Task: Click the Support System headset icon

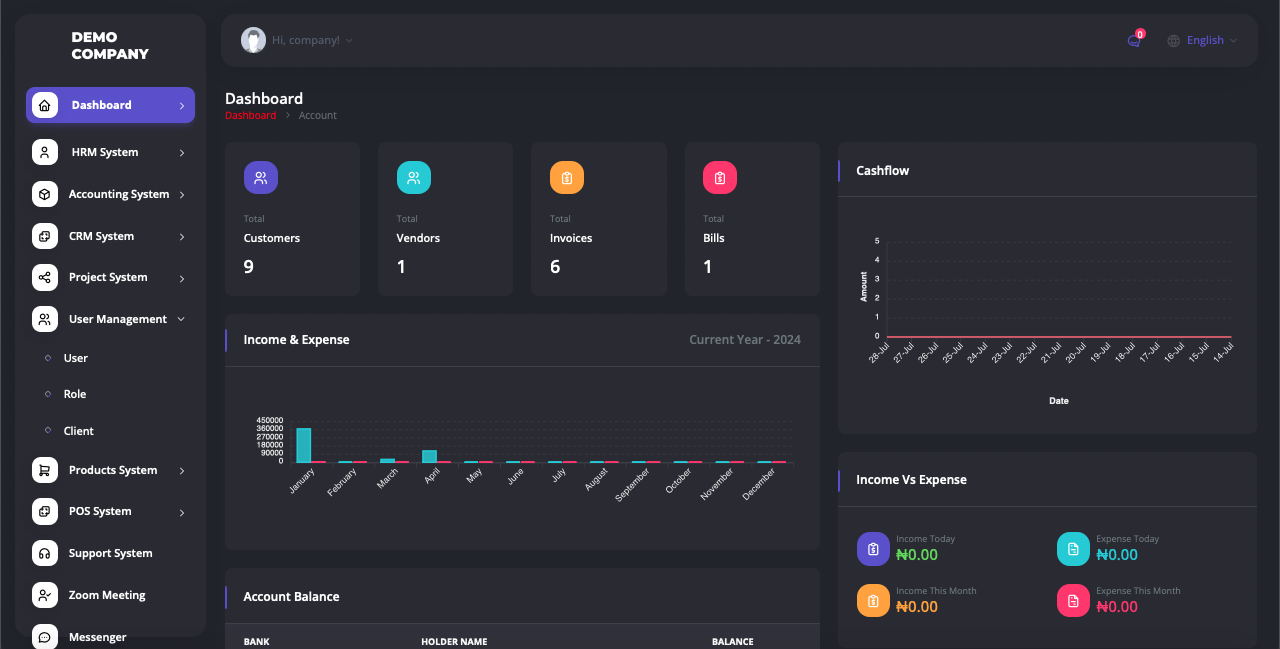Action: tap(44, 553)
